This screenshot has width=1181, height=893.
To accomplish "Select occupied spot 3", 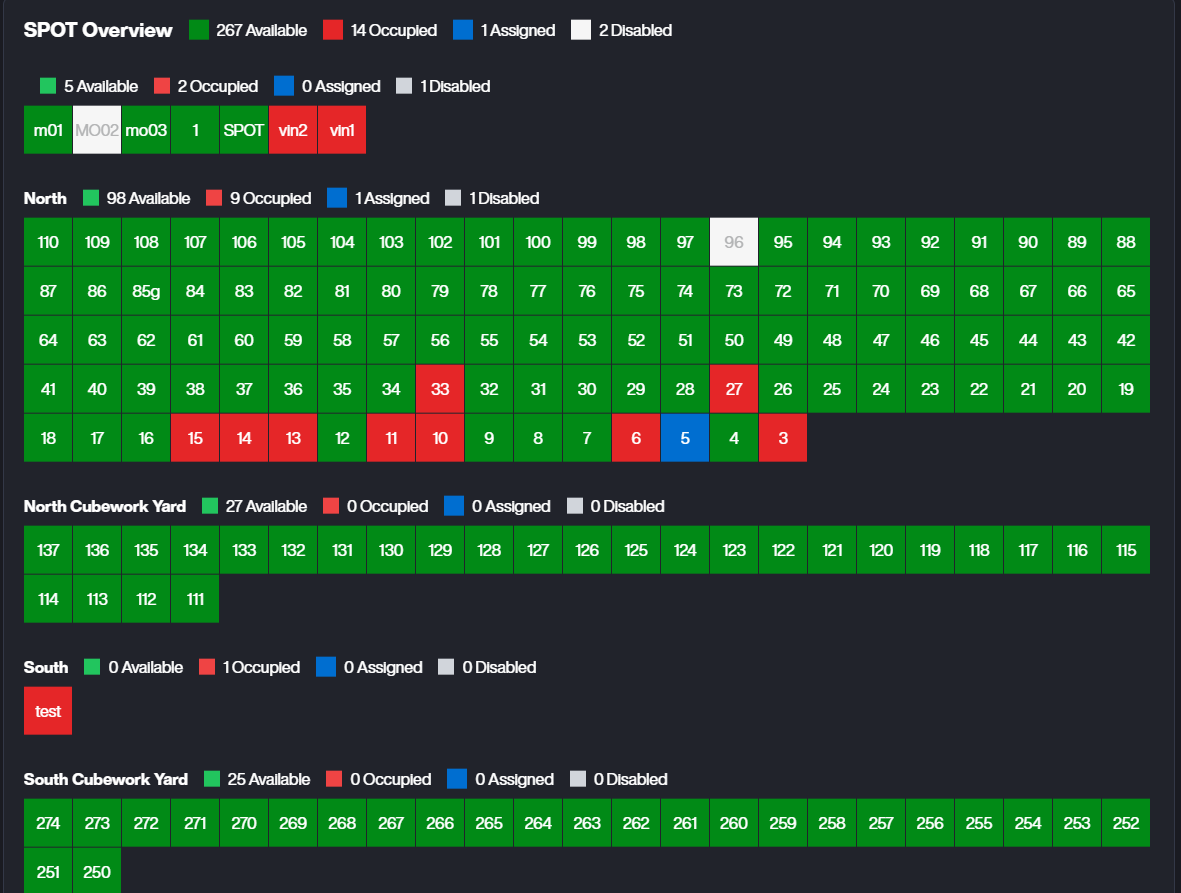I will [x=783, y=438].
